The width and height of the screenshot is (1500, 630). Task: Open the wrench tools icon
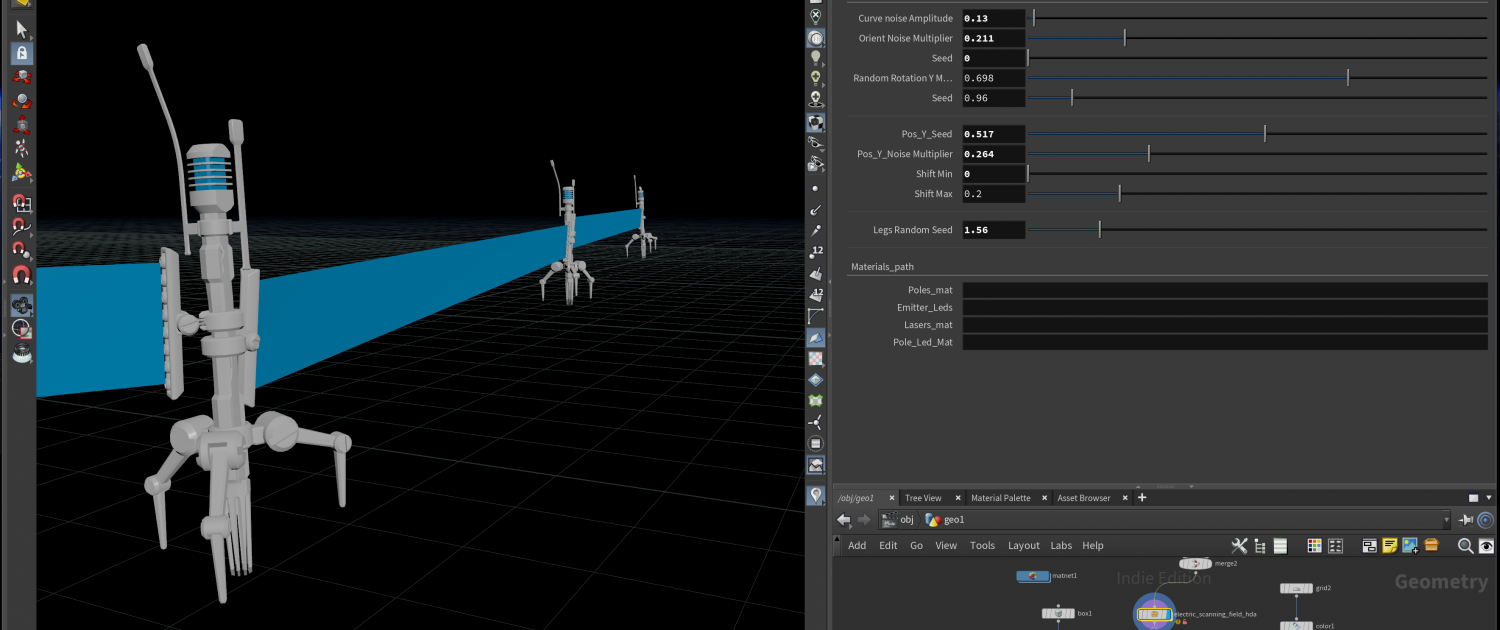point(1239,546)
